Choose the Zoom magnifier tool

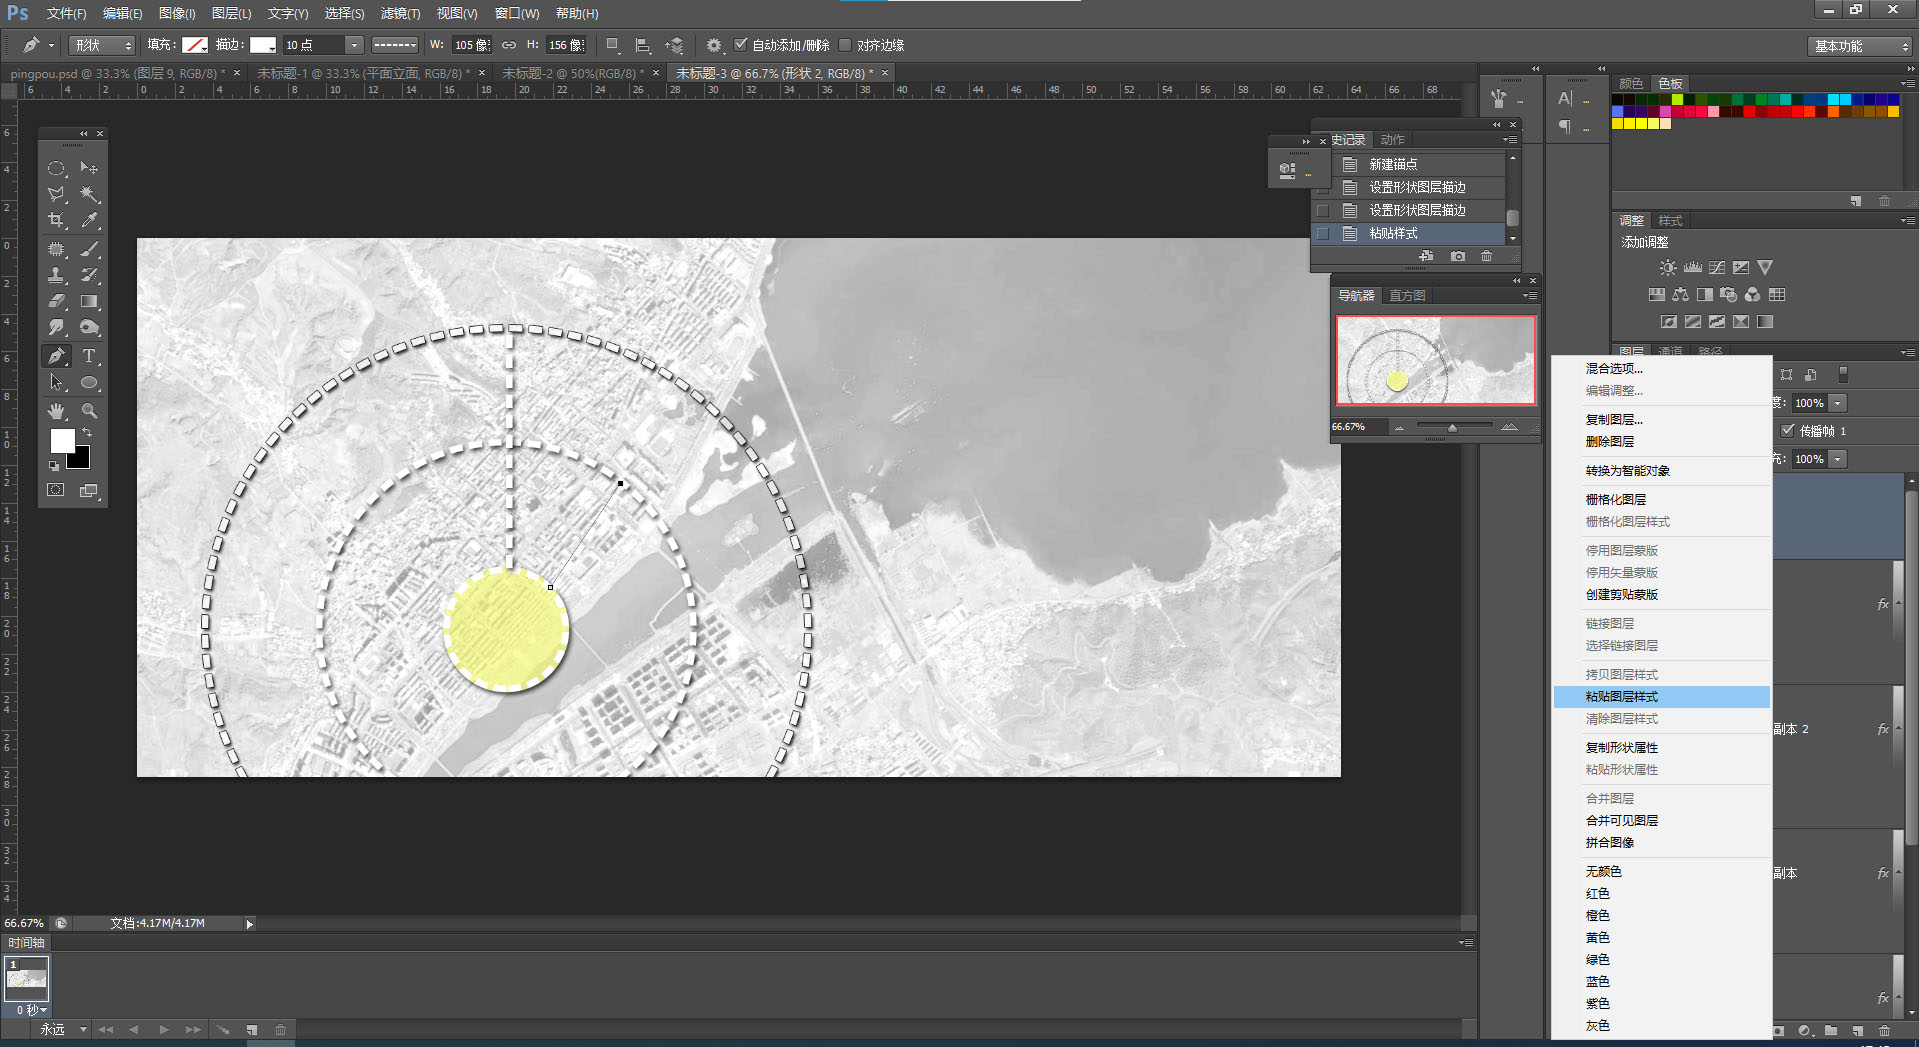(x=89, y=411)
